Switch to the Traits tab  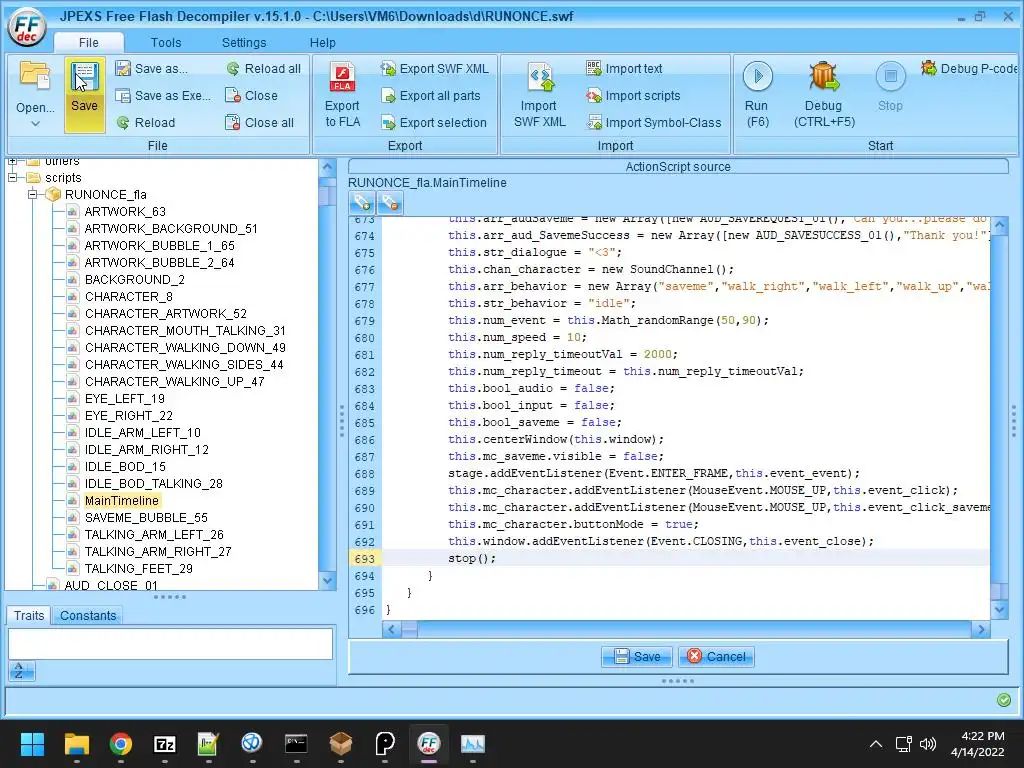tap(29, 615)
